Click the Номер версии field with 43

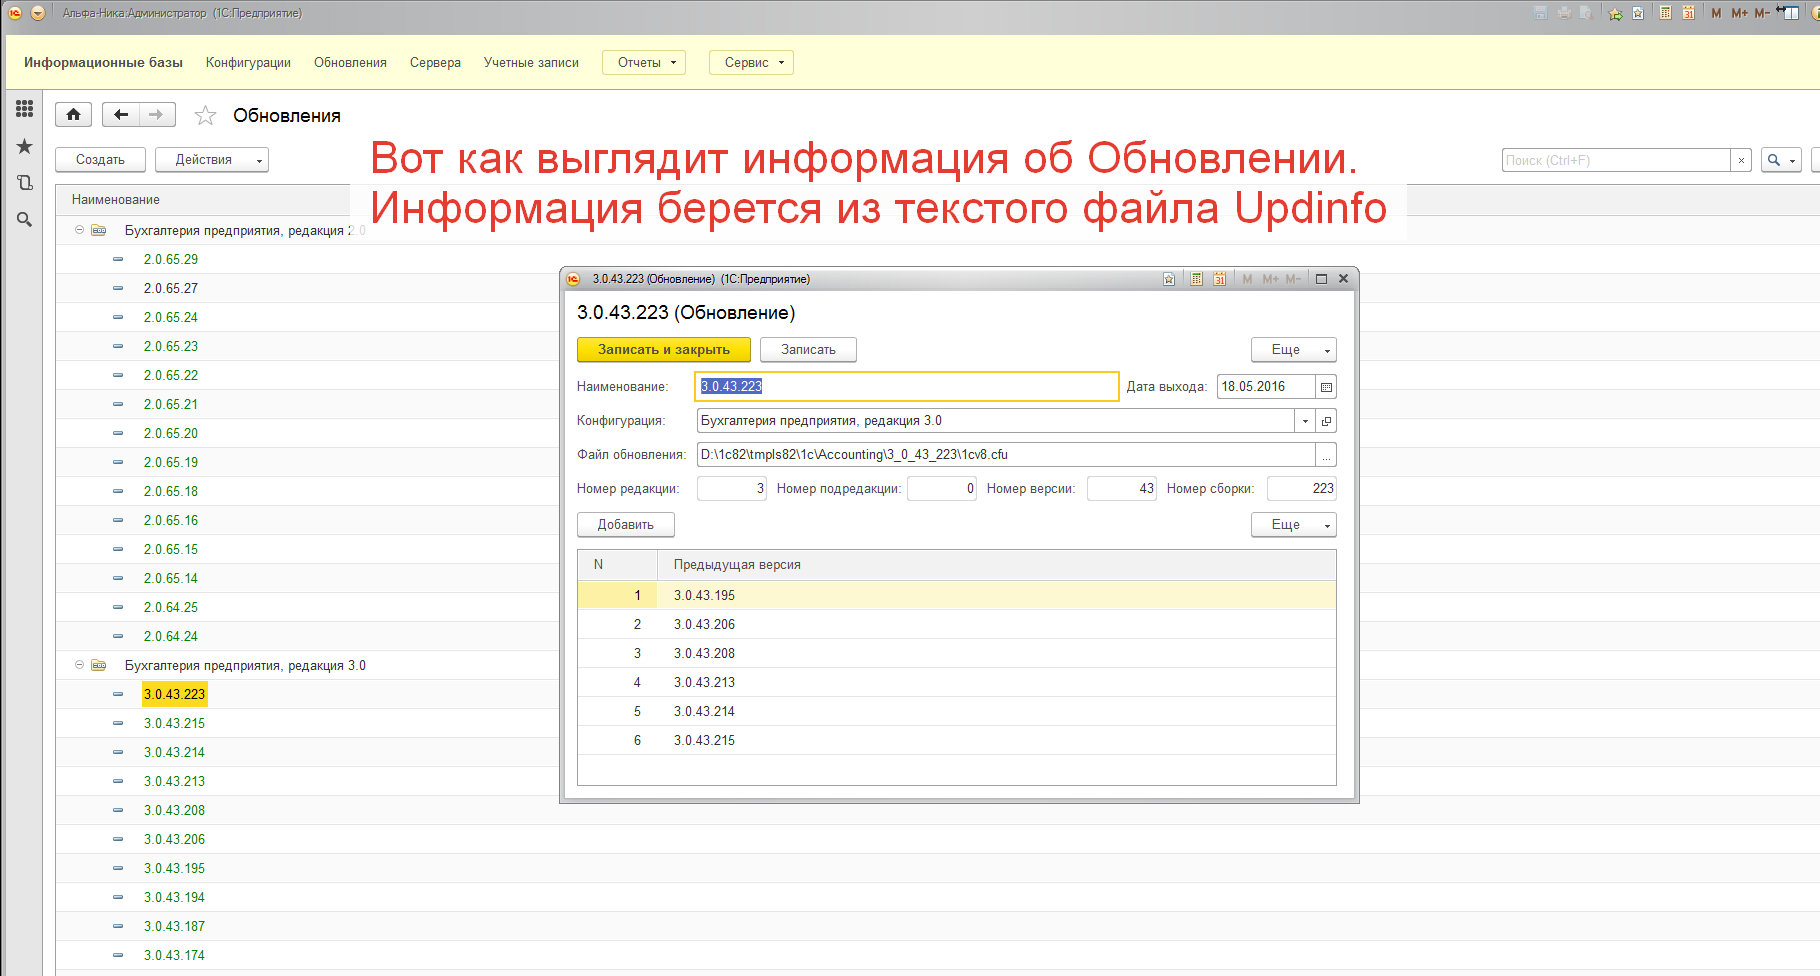1122,489
